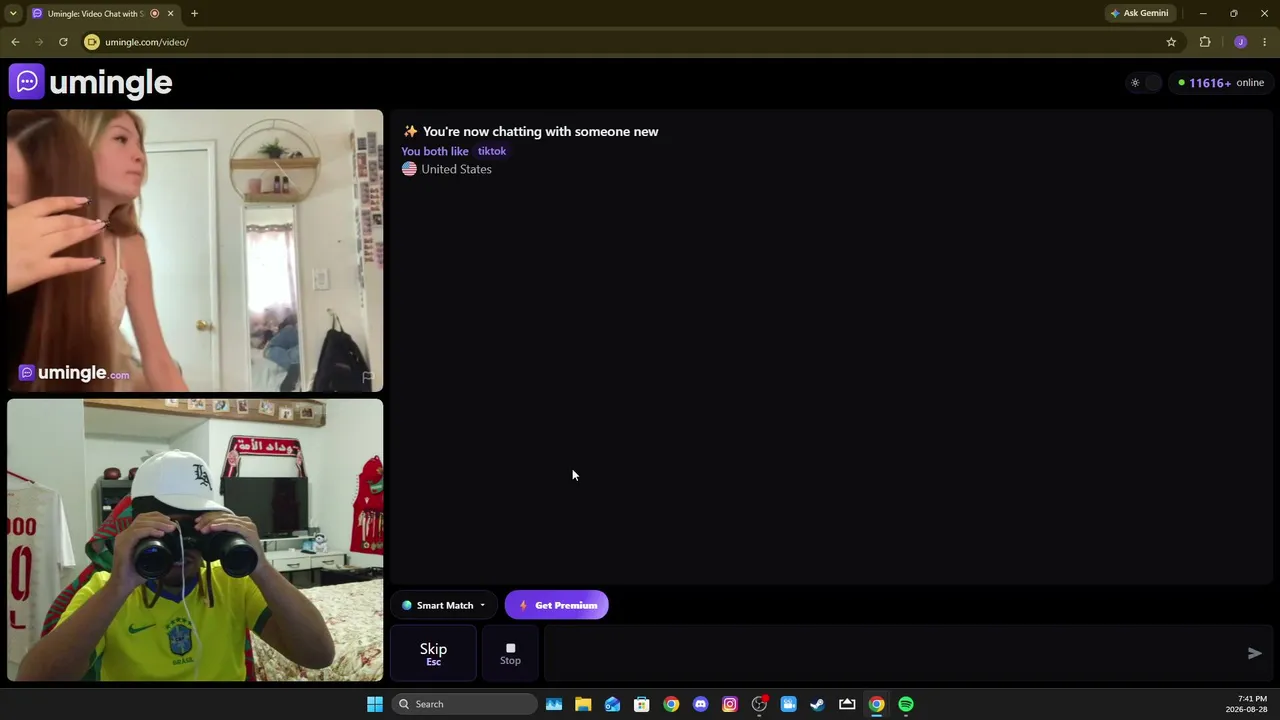Toggle the light/dark theme switch
The image size is (1280, 720).
pos(1144,83)
